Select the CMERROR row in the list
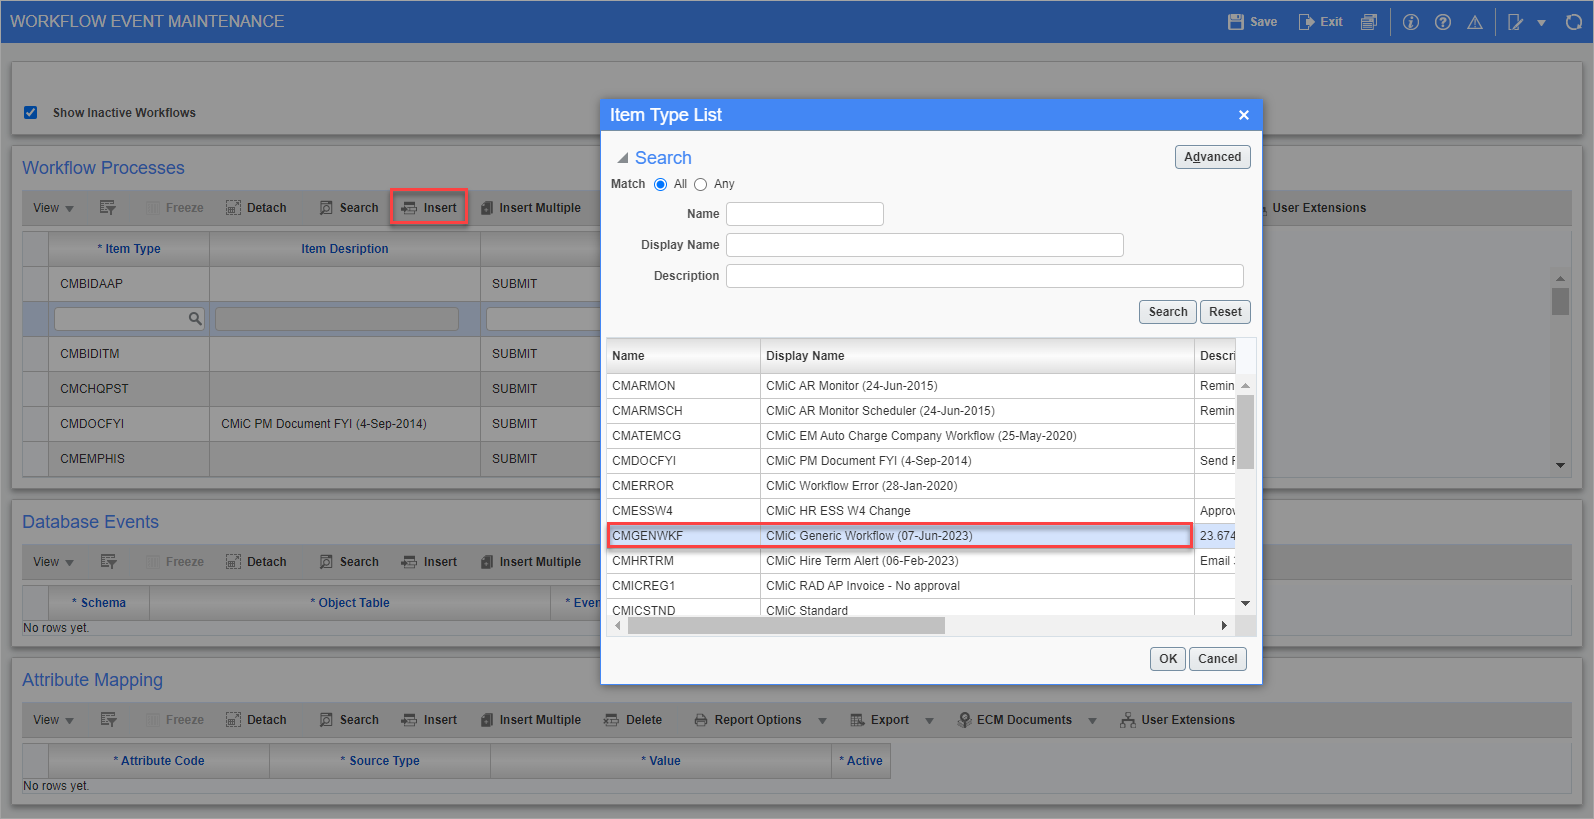This screenshot has height=819, width=1594. click(x=921, y=486)
